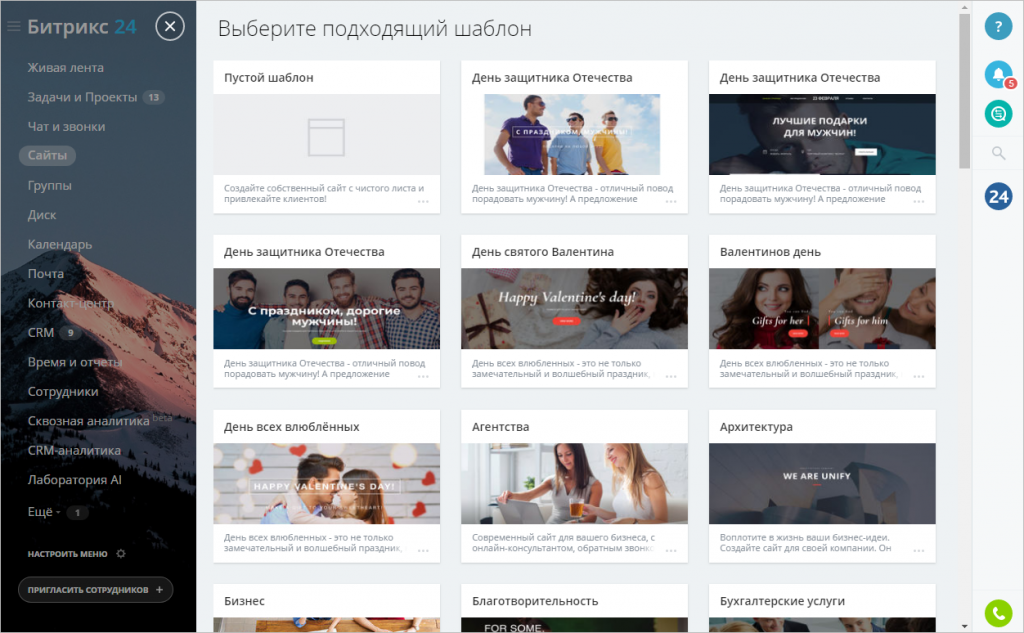Open the blue 24 clock icon
The height and width of the screenshot is (633, 1024).
point(998,197)
